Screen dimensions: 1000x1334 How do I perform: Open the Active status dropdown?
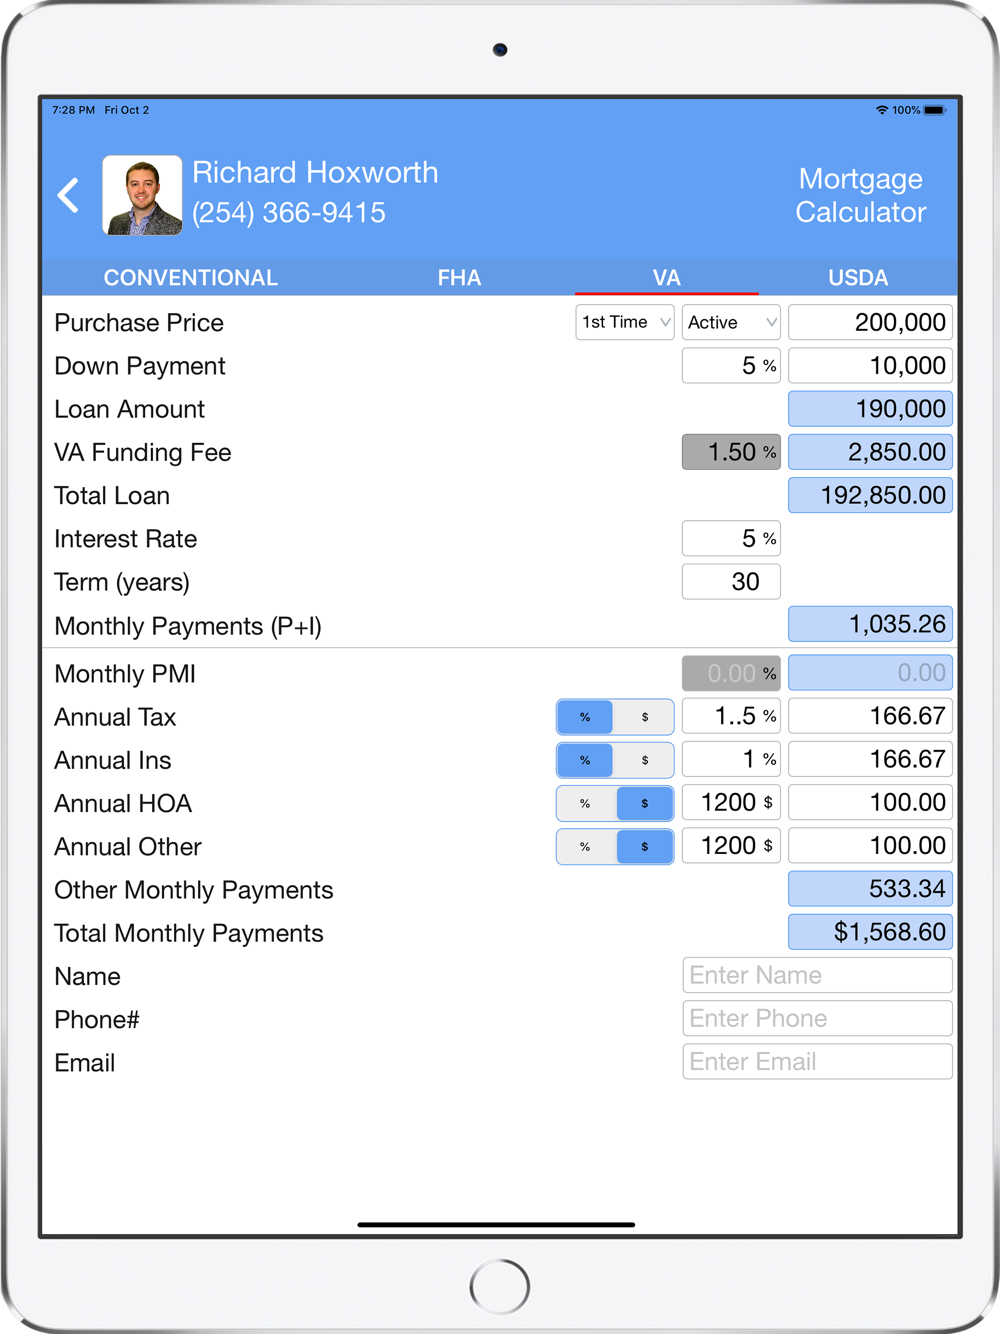(731, 322)
